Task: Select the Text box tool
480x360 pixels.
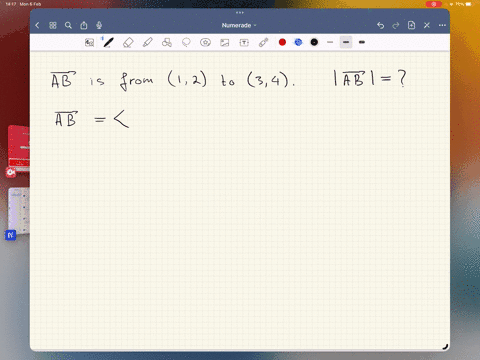Action: [244, 42]
